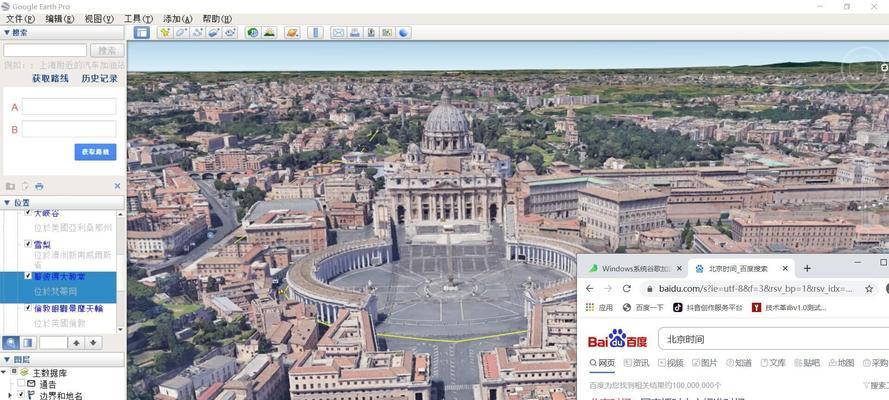Image resolution: width=889 pixels, height=400 pixels.
Task: Uncheck the 大峡谷 place checkbox
Action: tap(28, 212)
